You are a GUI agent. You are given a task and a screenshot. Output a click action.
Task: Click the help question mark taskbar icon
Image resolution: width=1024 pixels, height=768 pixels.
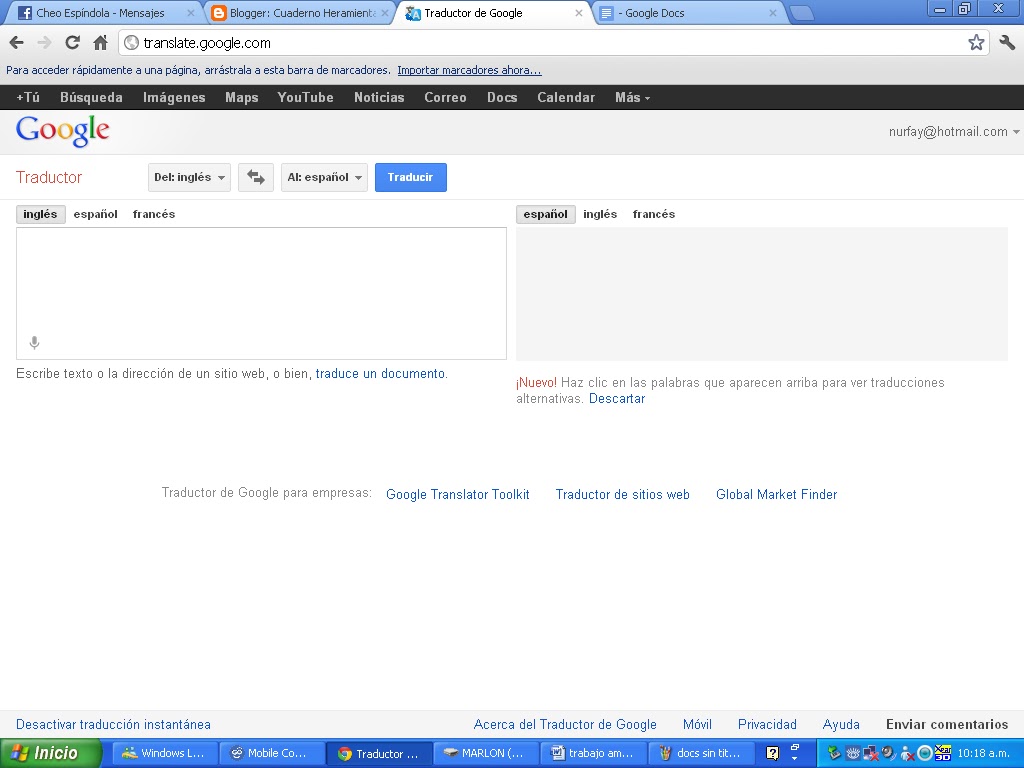click(x=772, y=754)
